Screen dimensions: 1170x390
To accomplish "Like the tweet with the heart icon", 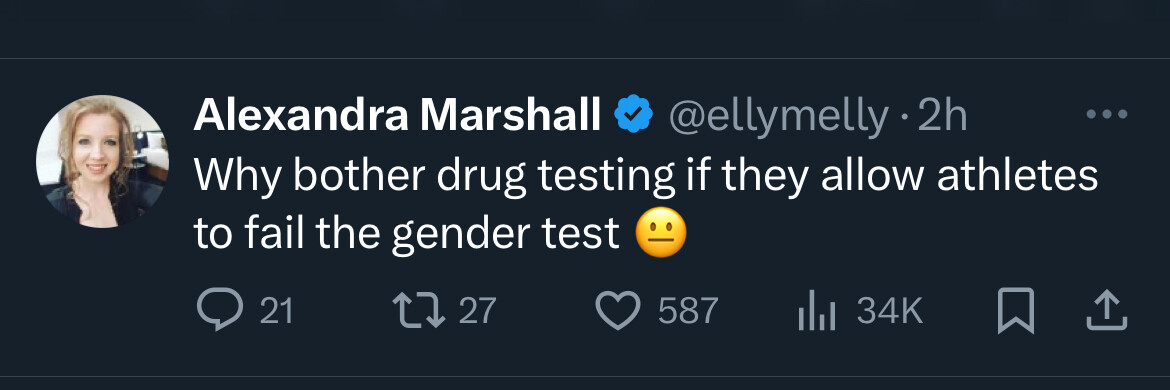I will tap(619, 310).
